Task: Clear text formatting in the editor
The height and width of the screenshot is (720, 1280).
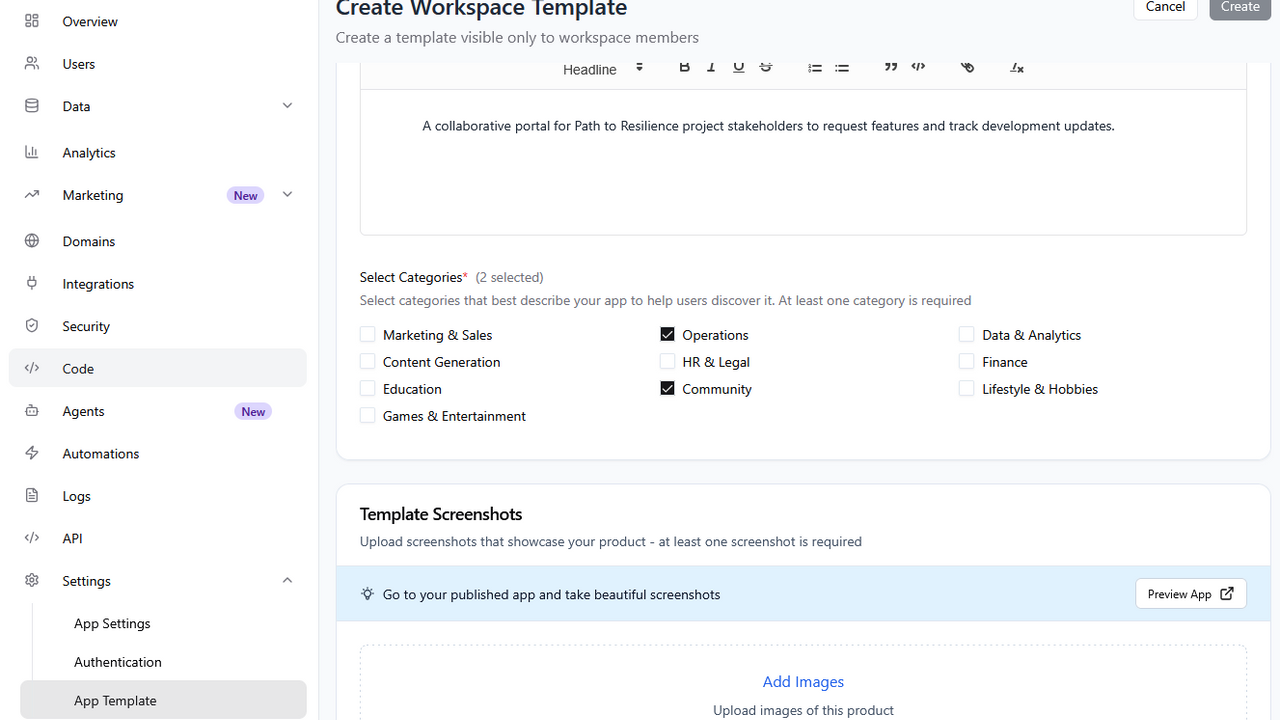Action: click(1017, 67)
